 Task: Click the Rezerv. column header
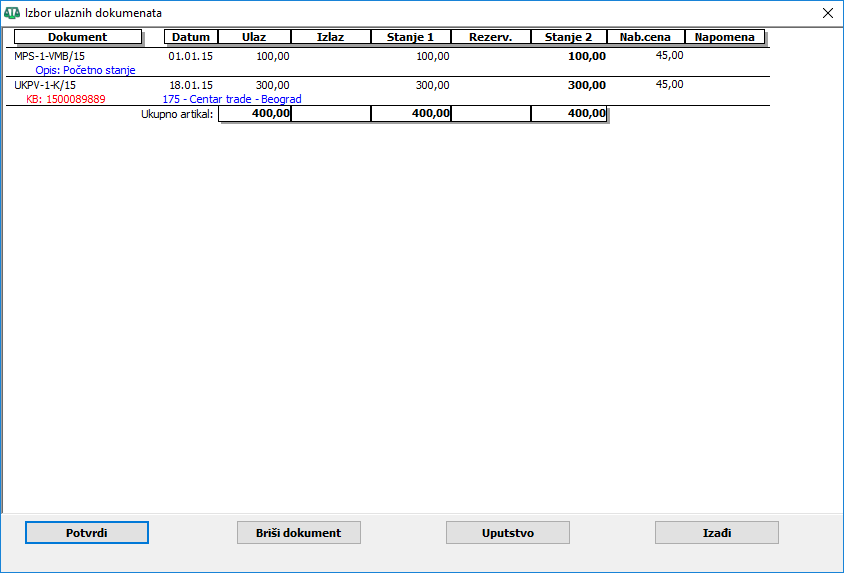[490, 37]
